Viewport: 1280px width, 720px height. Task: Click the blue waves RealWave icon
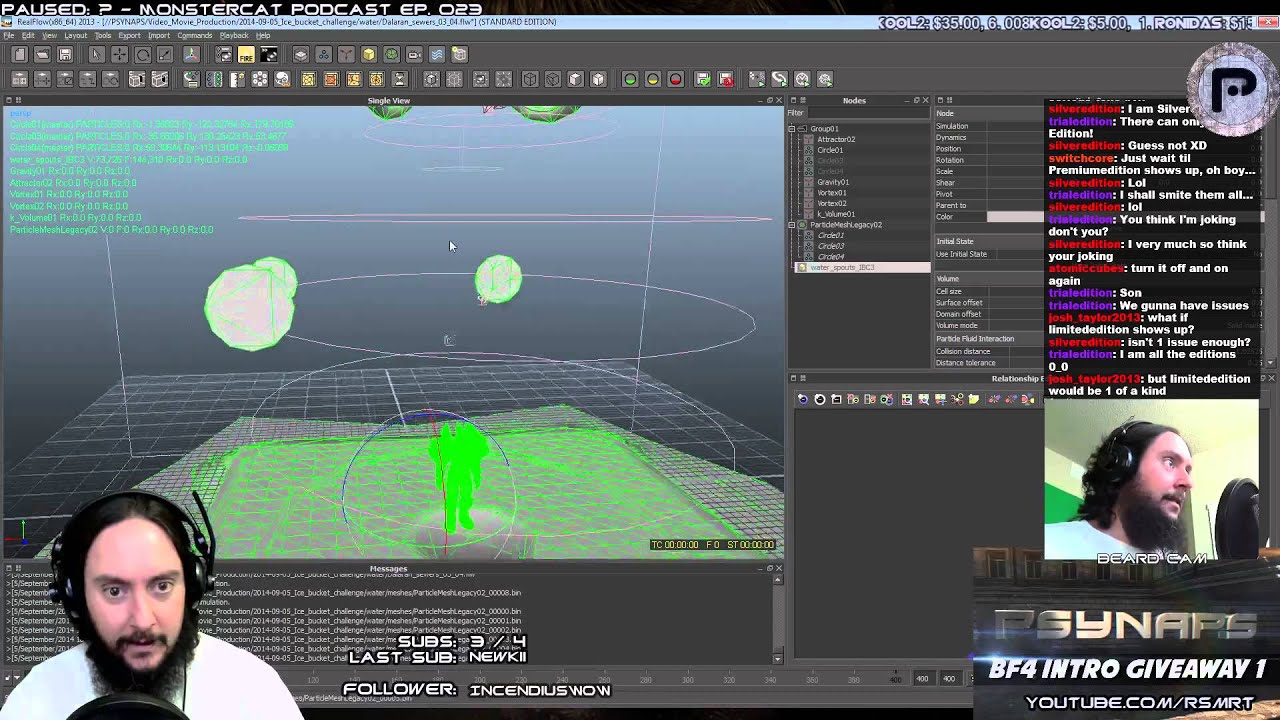pyautogui.click(x=437, y=55)
